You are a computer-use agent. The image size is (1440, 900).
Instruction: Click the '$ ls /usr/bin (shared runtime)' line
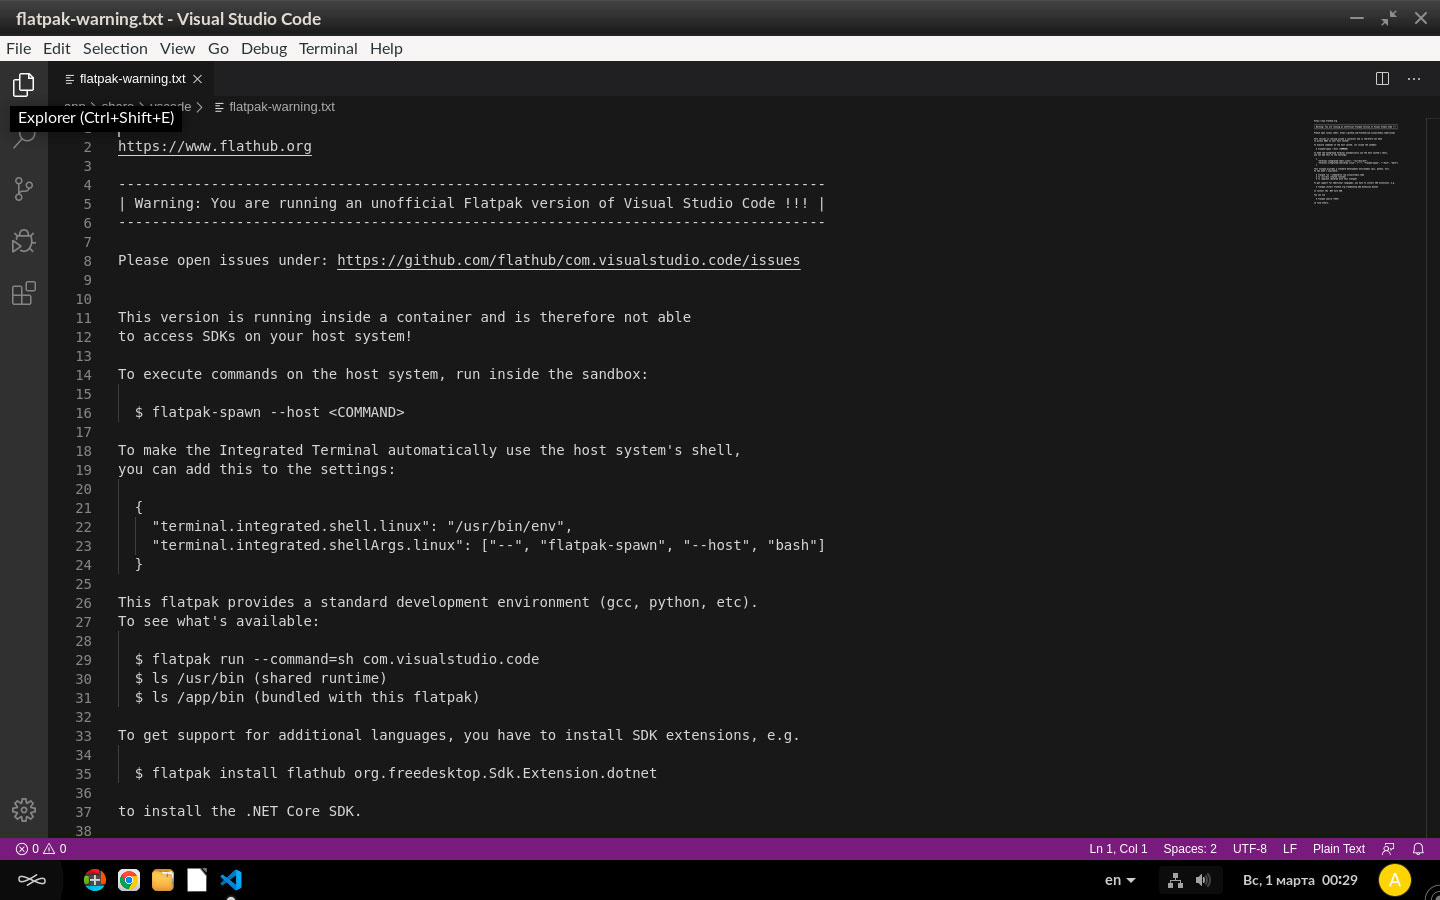(261, 678)
